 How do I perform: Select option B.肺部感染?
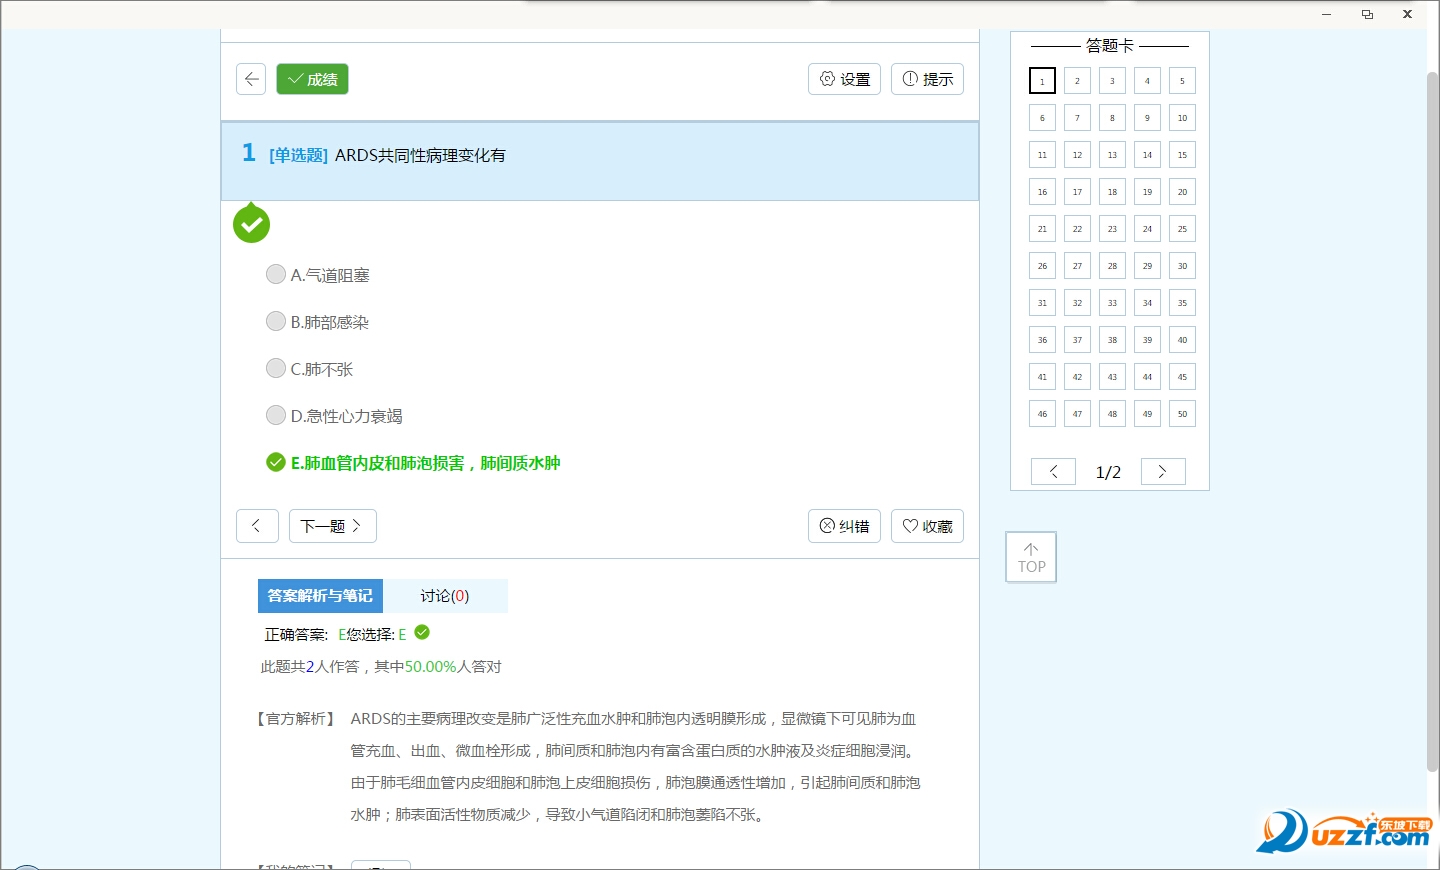pyautogui.click(x=318, y=322)
